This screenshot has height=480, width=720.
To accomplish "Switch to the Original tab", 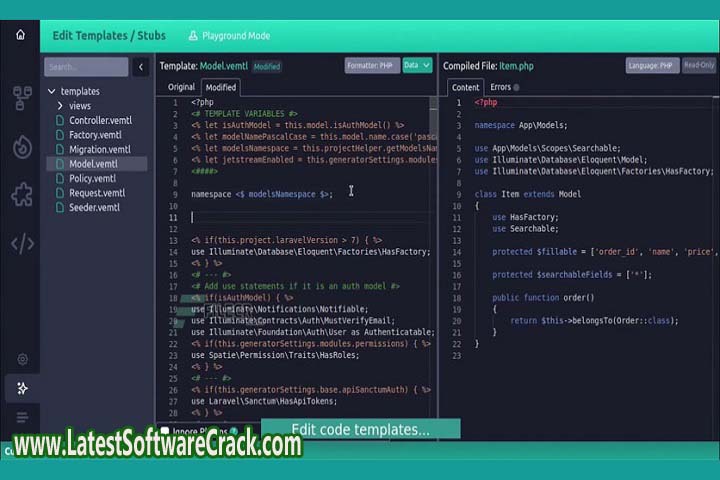I will tap(181, 87).
